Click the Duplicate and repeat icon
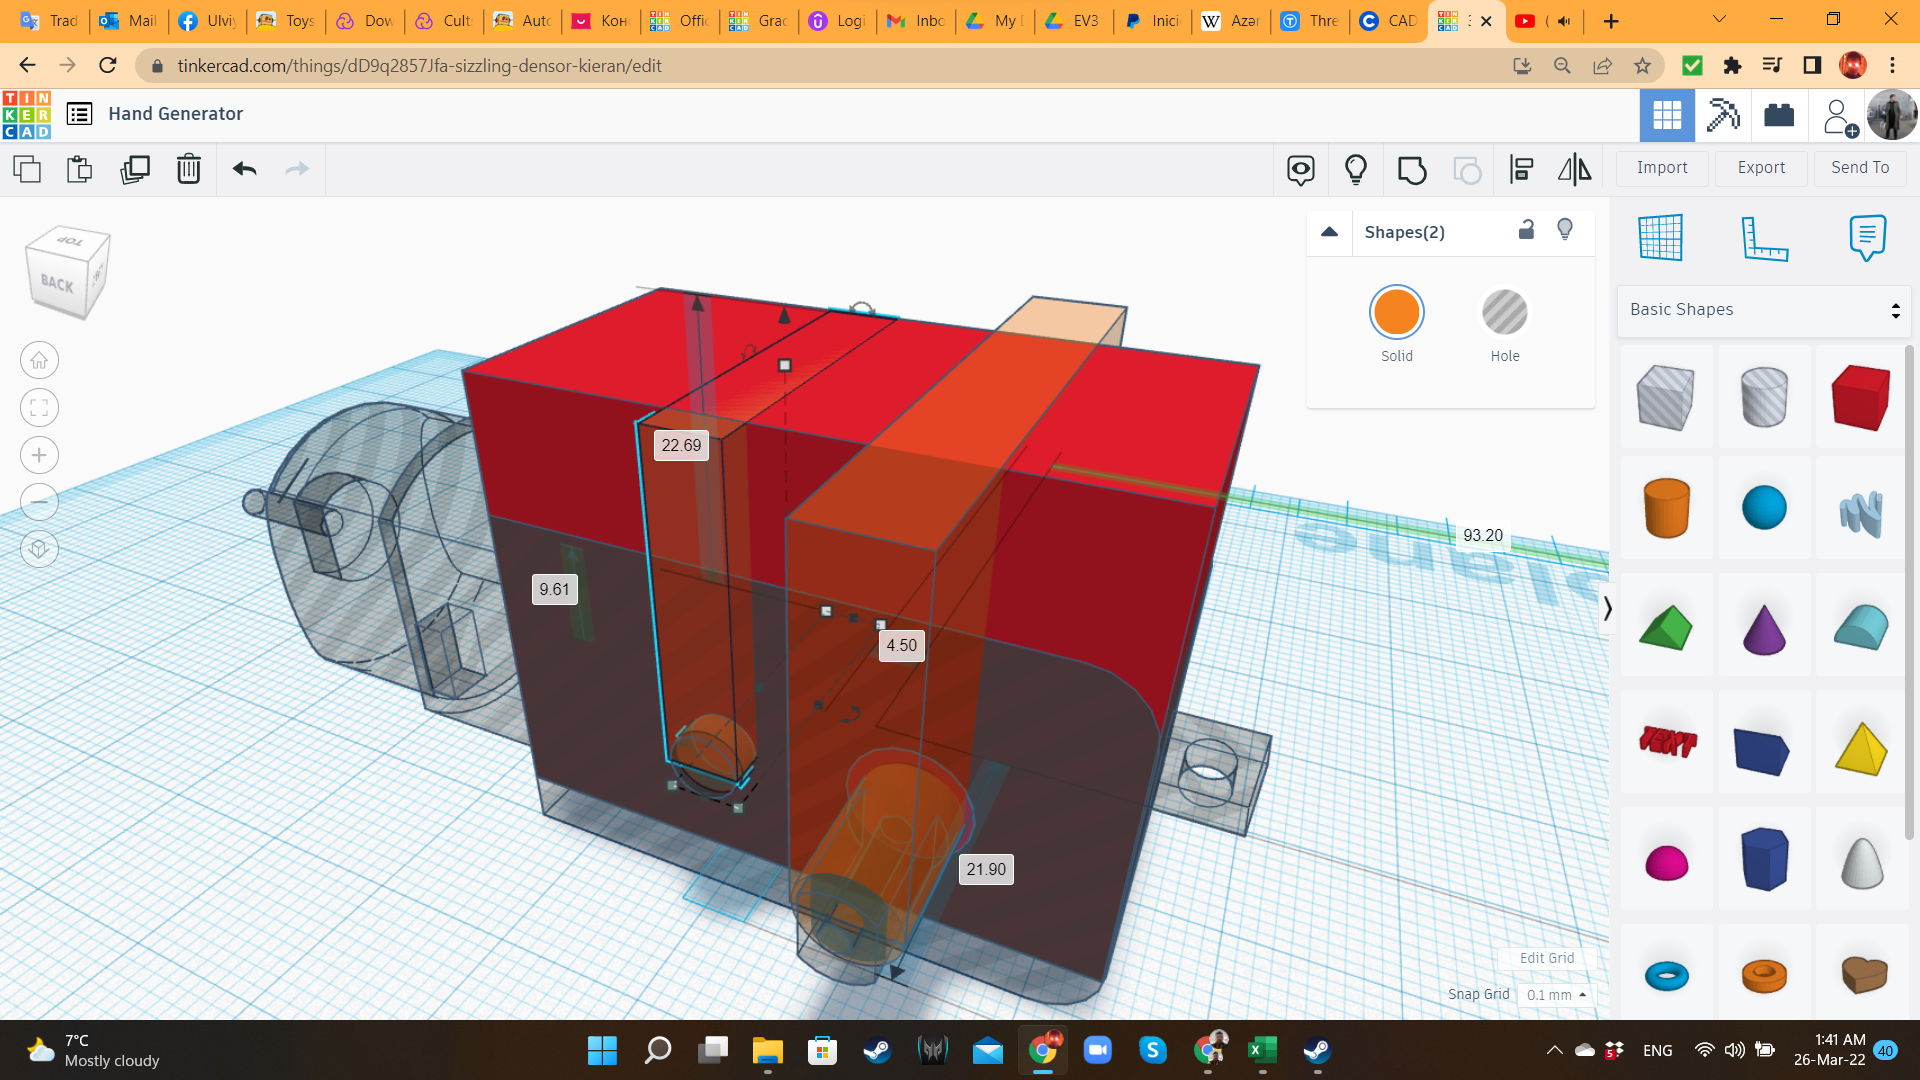The height and width of the screenshot is (1080, 1920). (x=135, y=169)
